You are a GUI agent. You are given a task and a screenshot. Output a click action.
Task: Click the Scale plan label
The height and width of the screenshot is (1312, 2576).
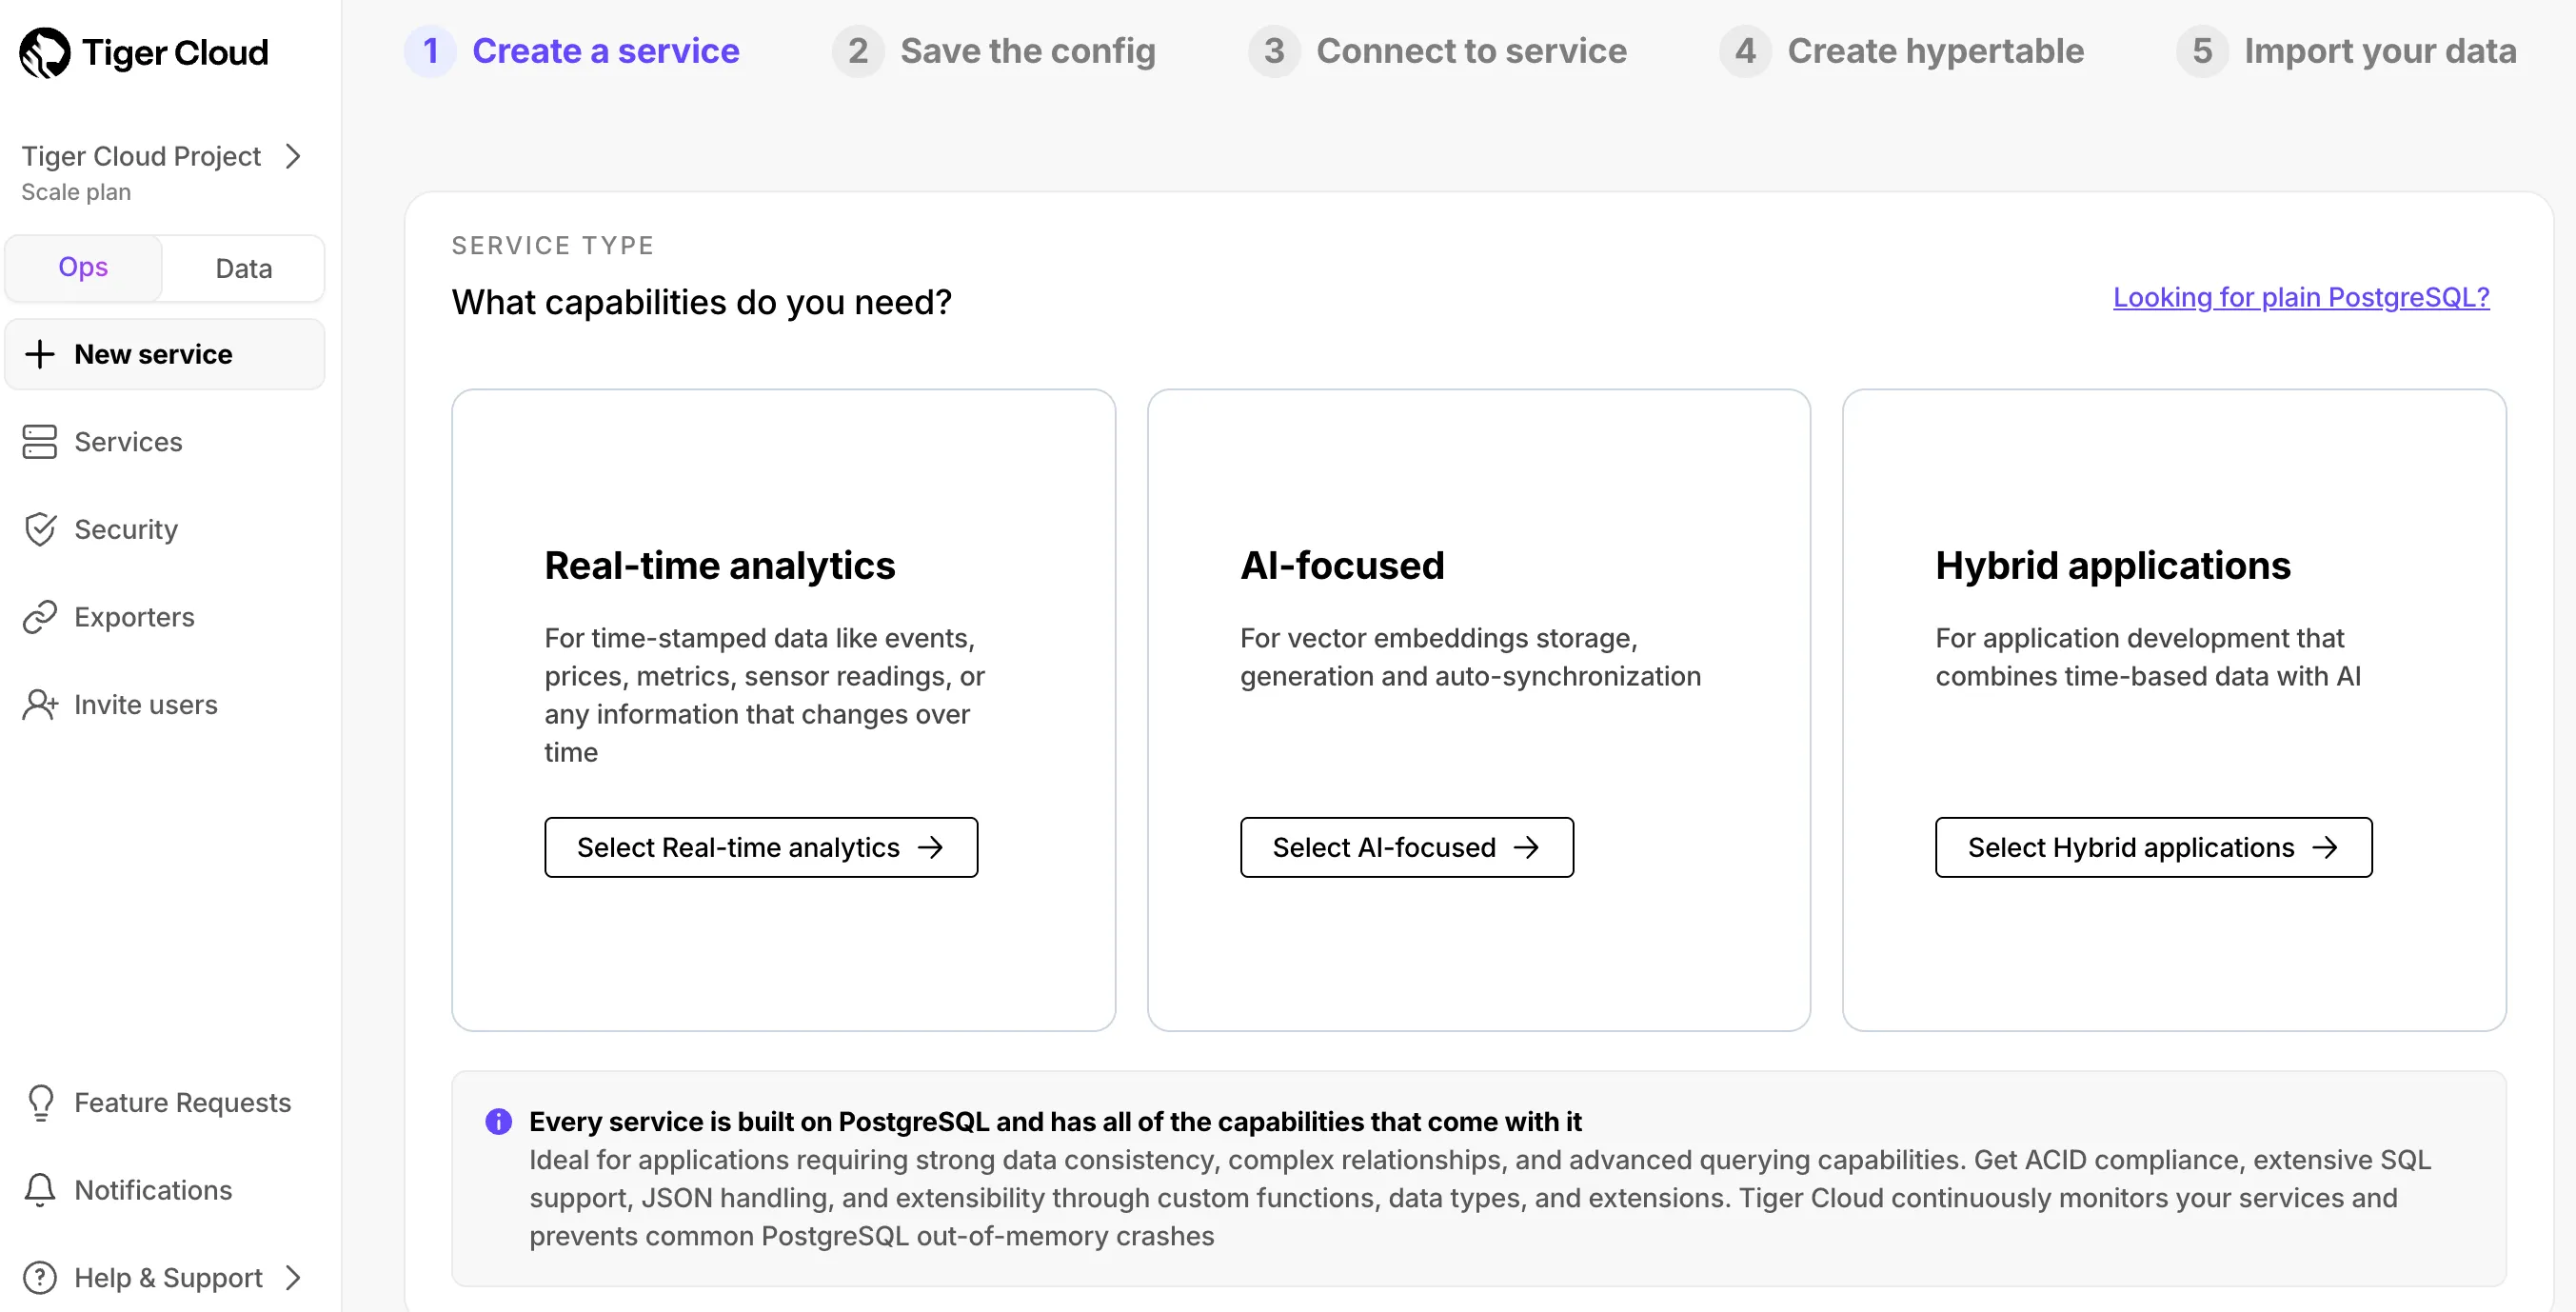point(76,192)
